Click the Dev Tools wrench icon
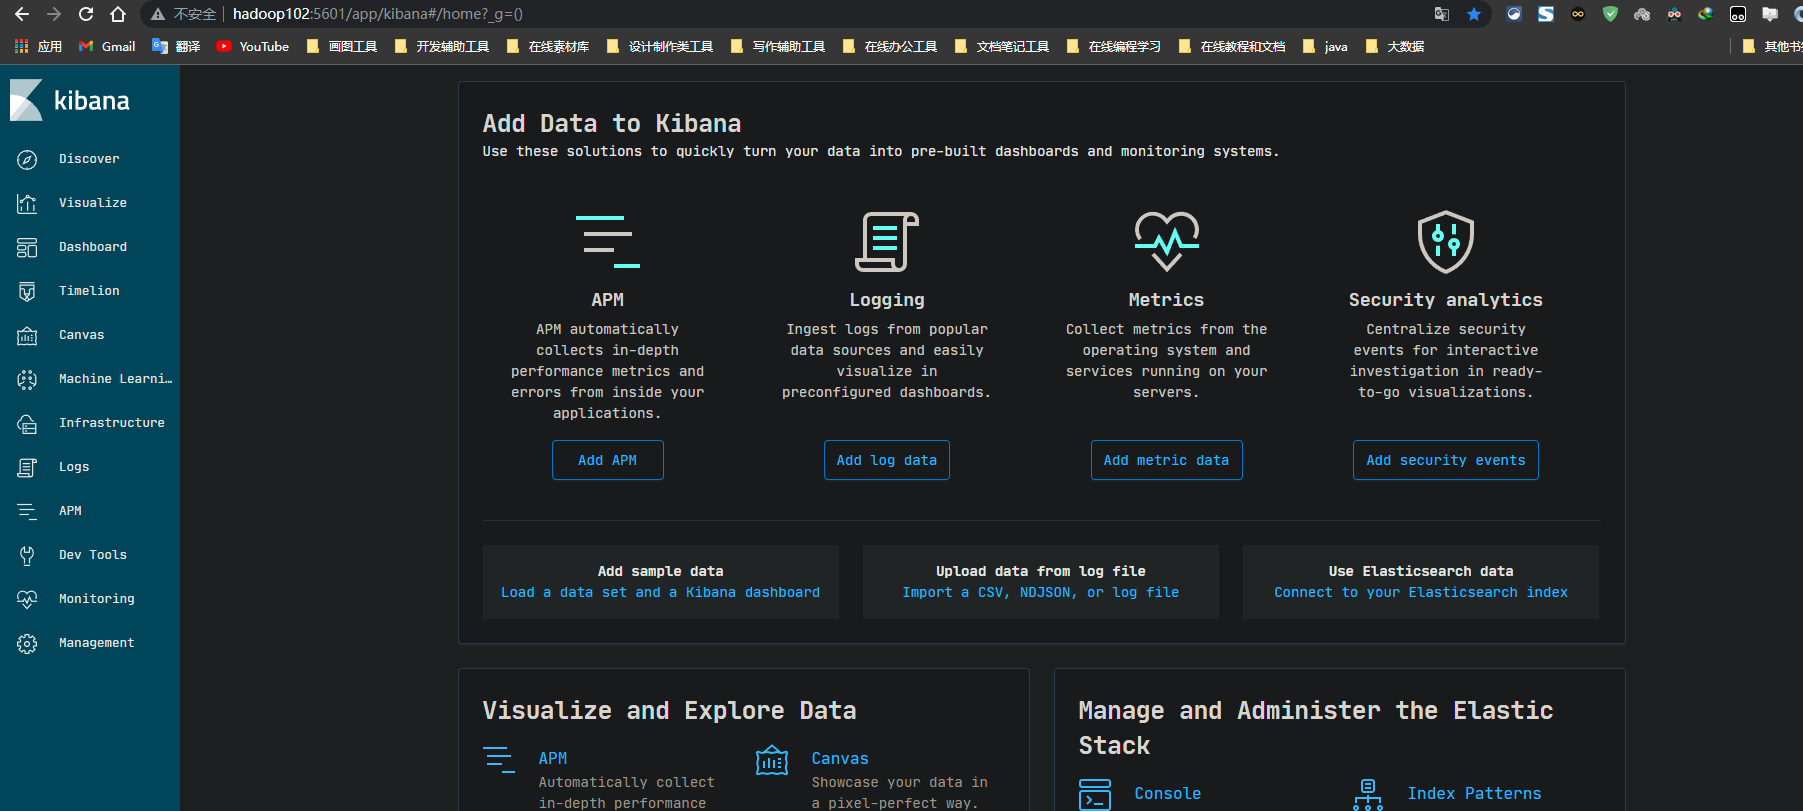This screenshot has height=811, width=1803. click(27, 555)
